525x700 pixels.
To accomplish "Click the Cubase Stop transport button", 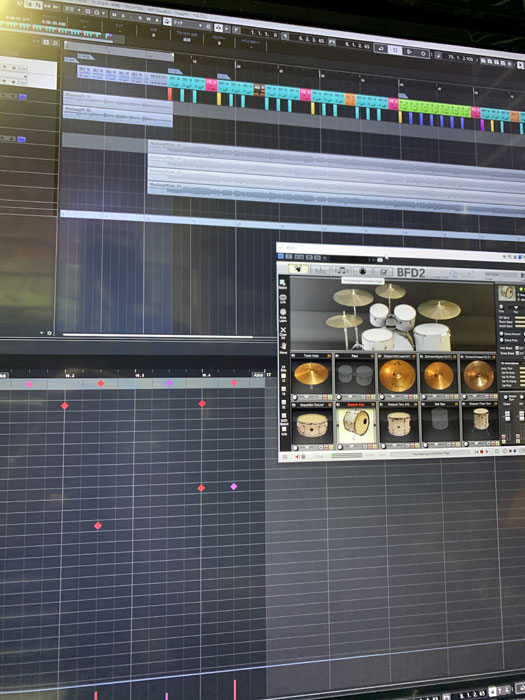I will pos(395,50).
